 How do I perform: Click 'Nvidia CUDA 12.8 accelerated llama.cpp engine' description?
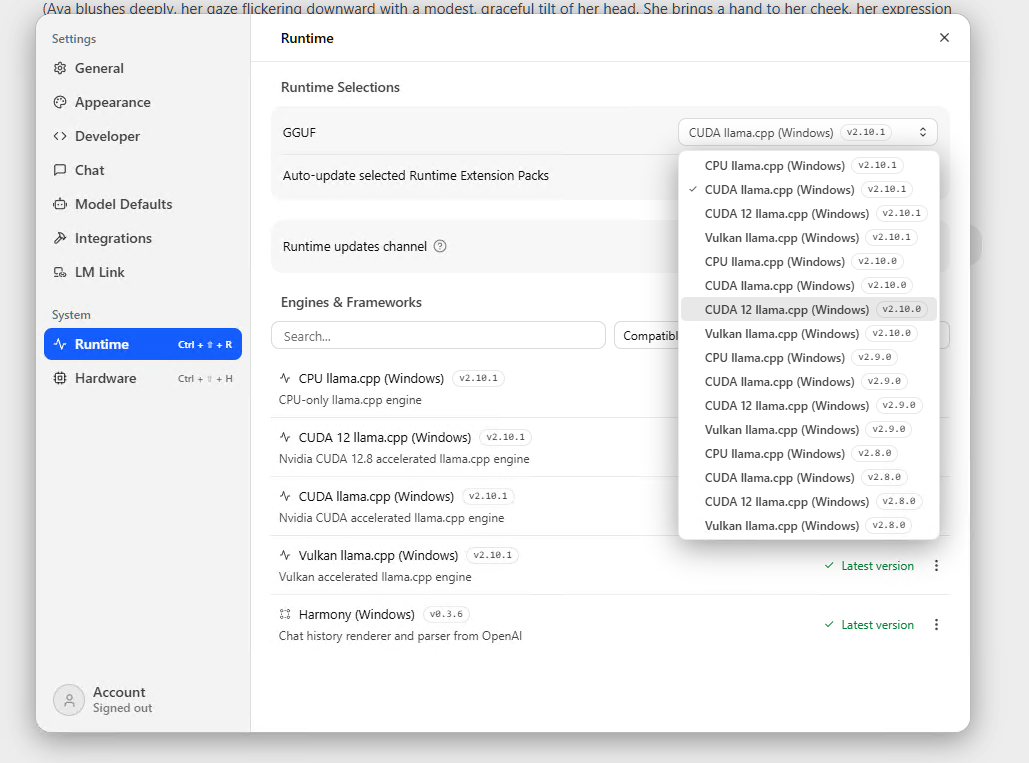coord(404,459)
